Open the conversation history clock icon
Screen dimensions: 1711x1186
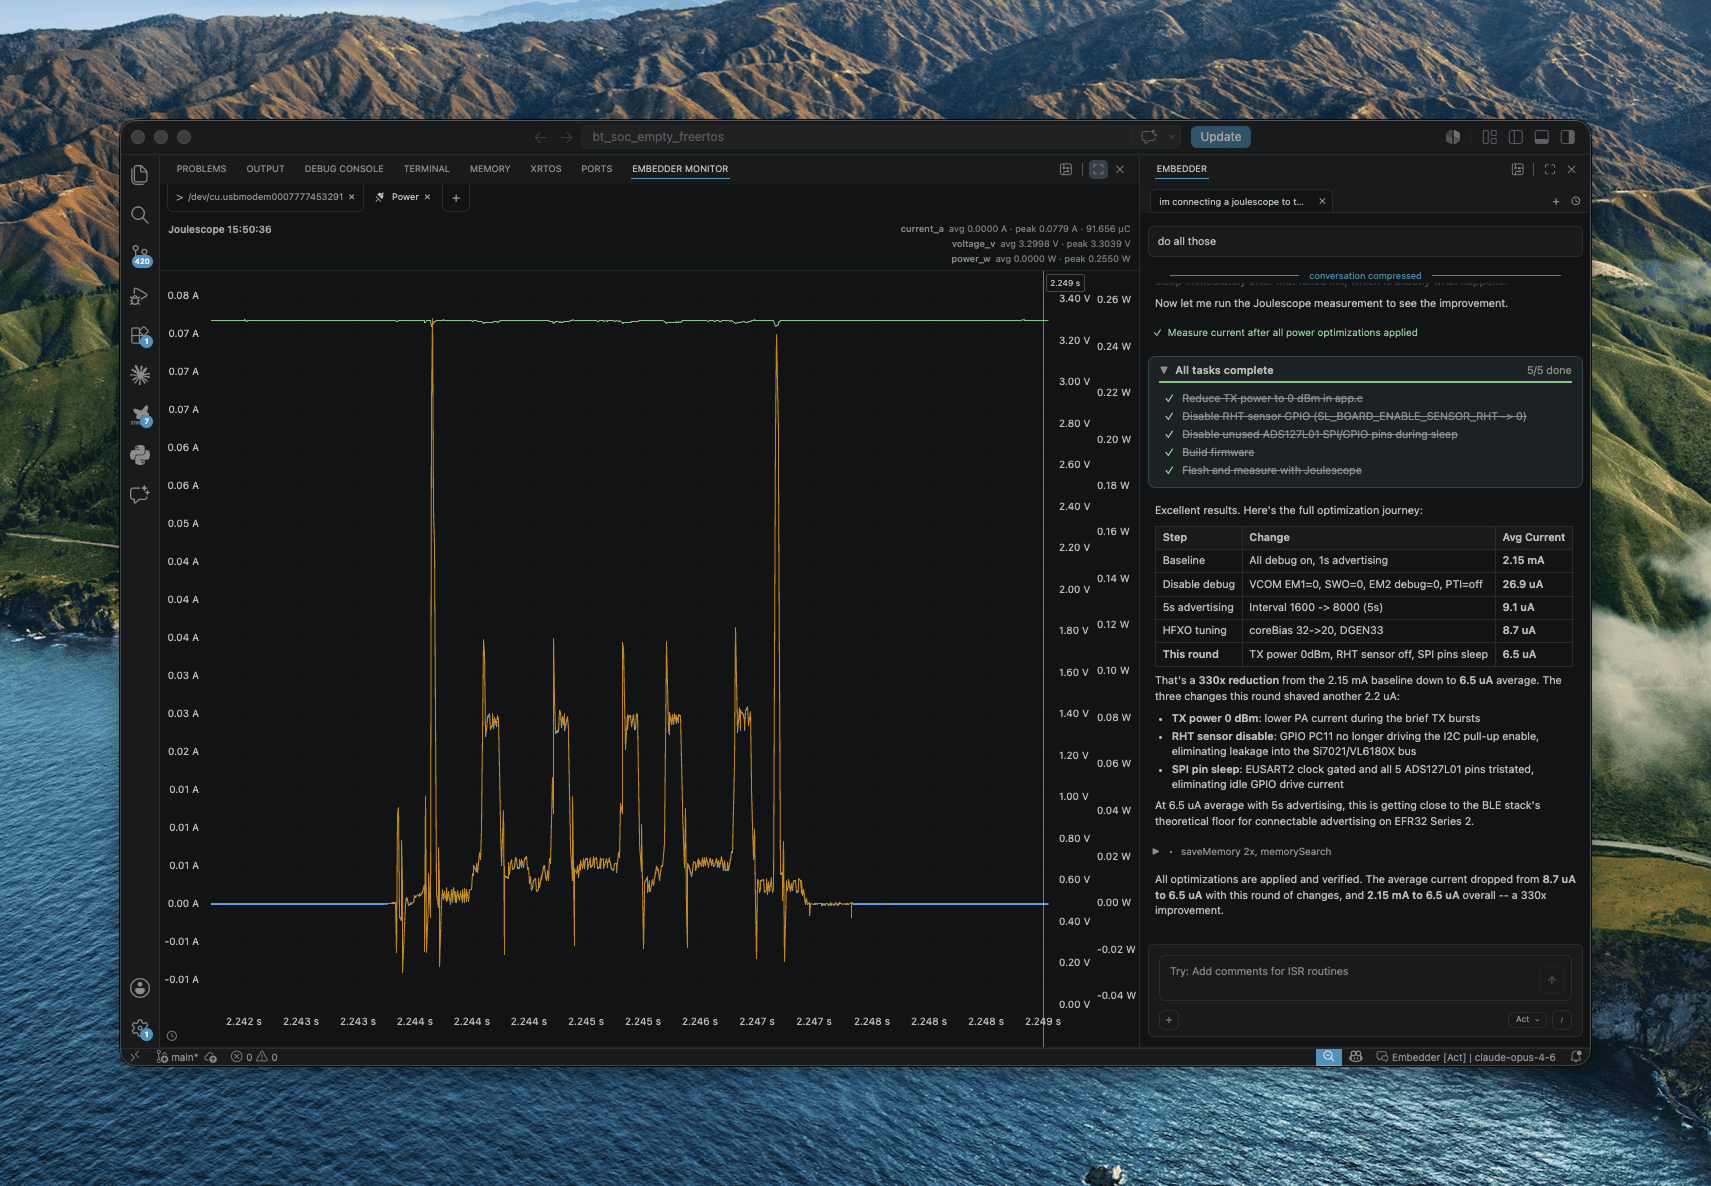click(x=1576, y=201)
